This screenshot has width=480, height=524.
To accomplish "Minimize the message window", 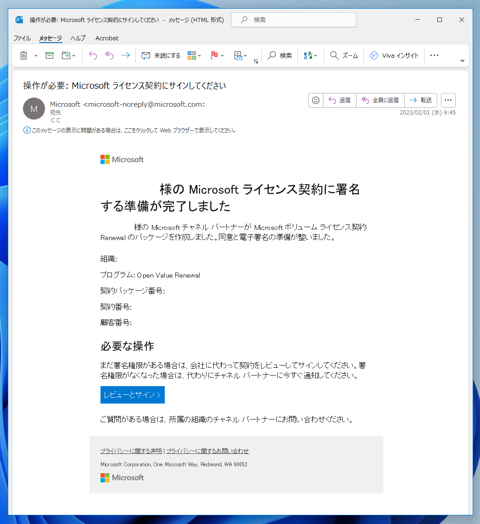I will coord(417,20).
